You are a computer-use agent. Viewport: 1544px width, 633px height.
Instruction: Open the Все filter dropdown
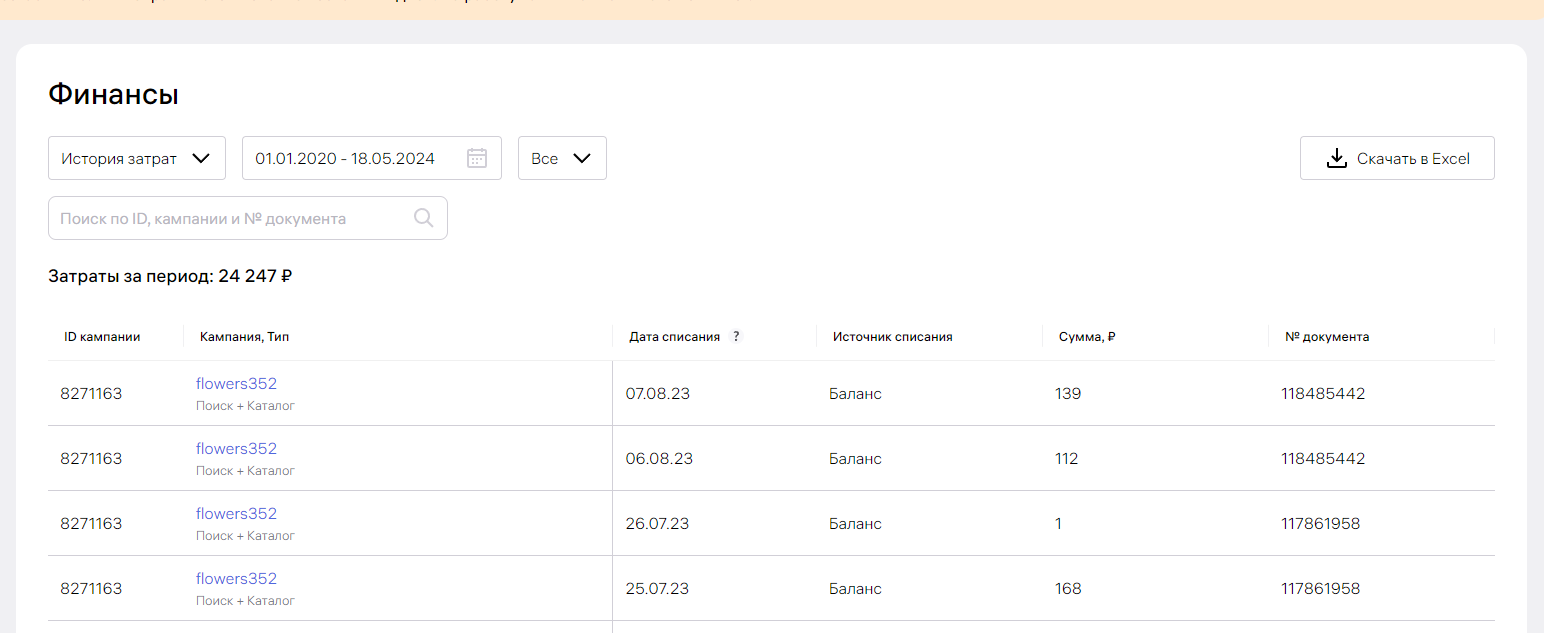(561, 158)
